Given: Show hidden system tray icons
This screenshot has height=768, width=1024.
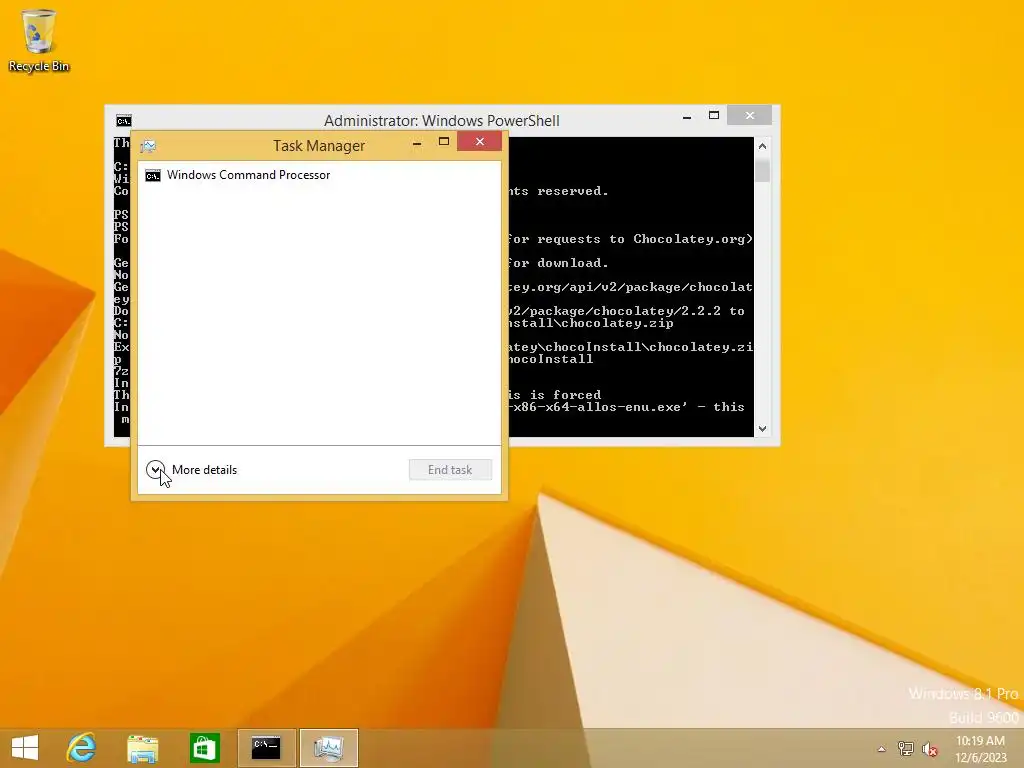Looking at the screenshot, I should (882, 749).
